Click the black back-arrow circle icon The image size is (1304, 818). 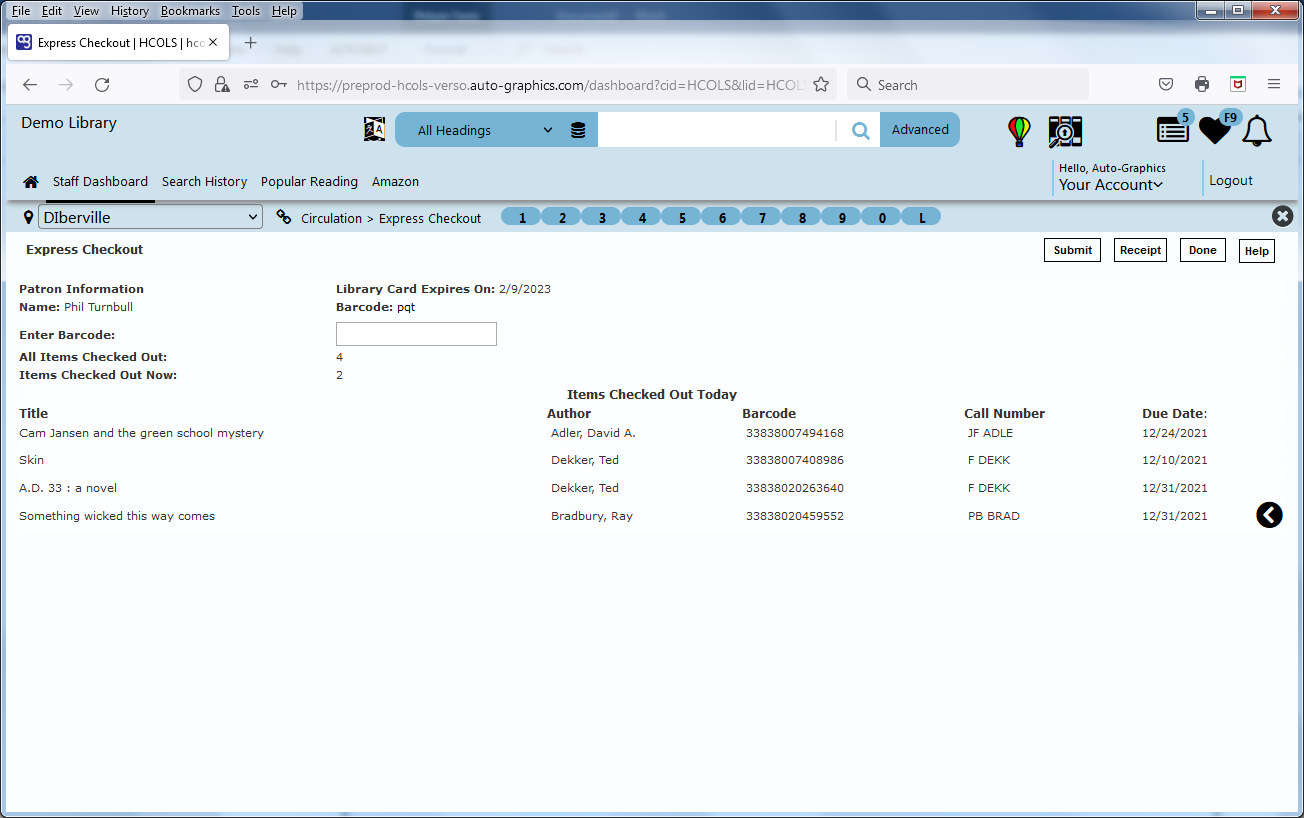point(1269,515)
